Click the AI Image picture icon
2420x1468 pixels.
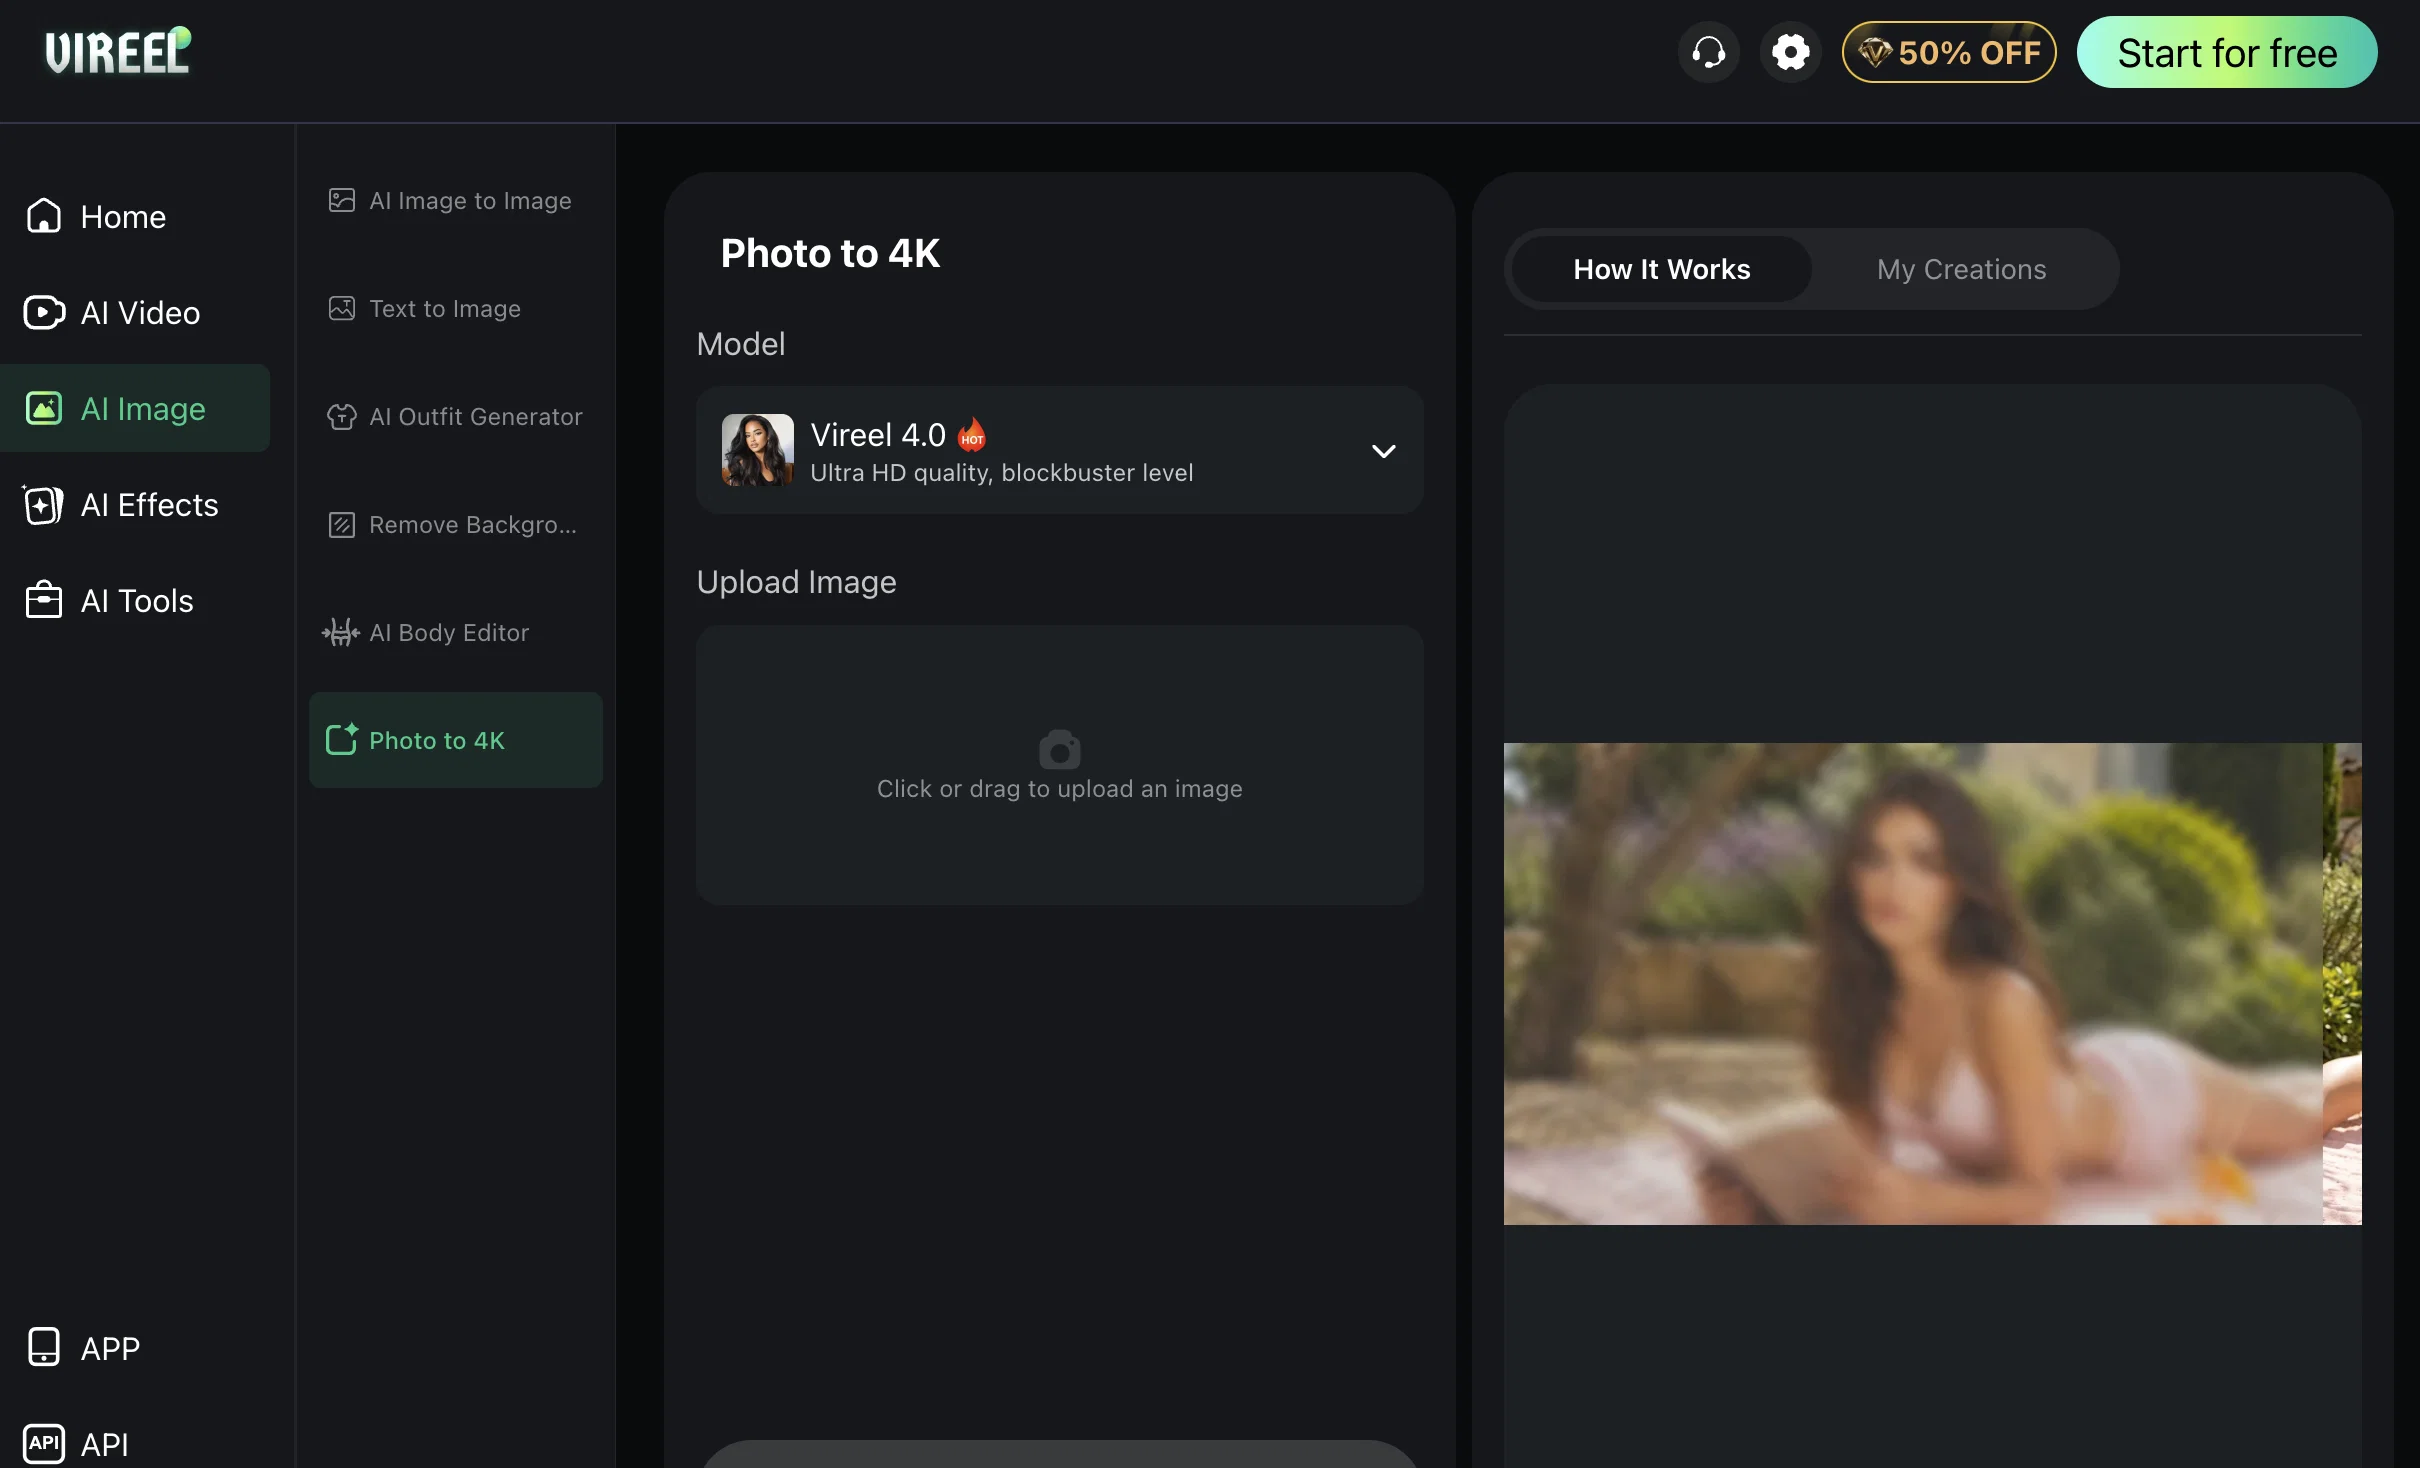(x=44, y=408)
